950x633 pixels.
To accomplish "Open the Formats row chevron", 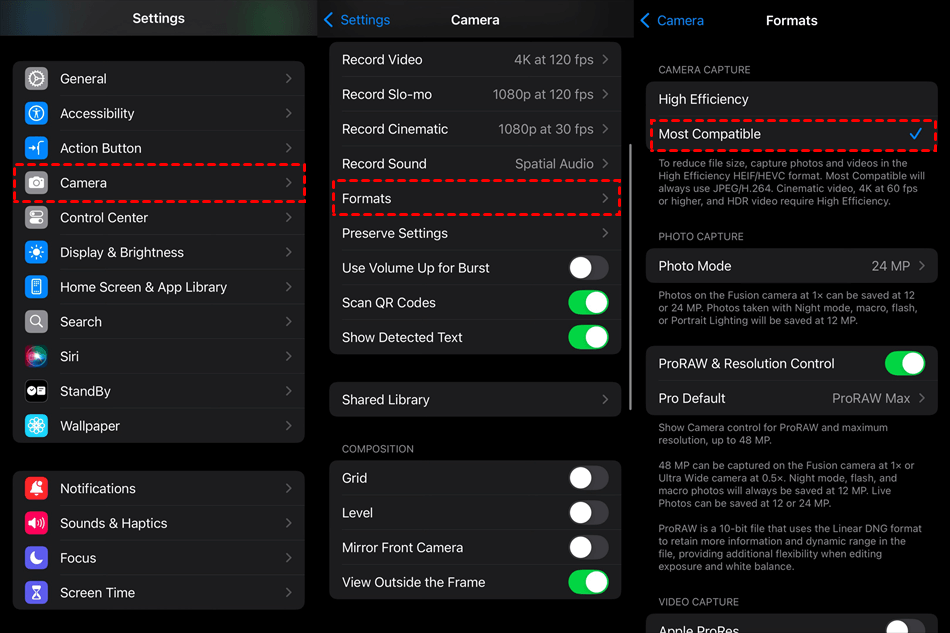I will coord(605,198).
